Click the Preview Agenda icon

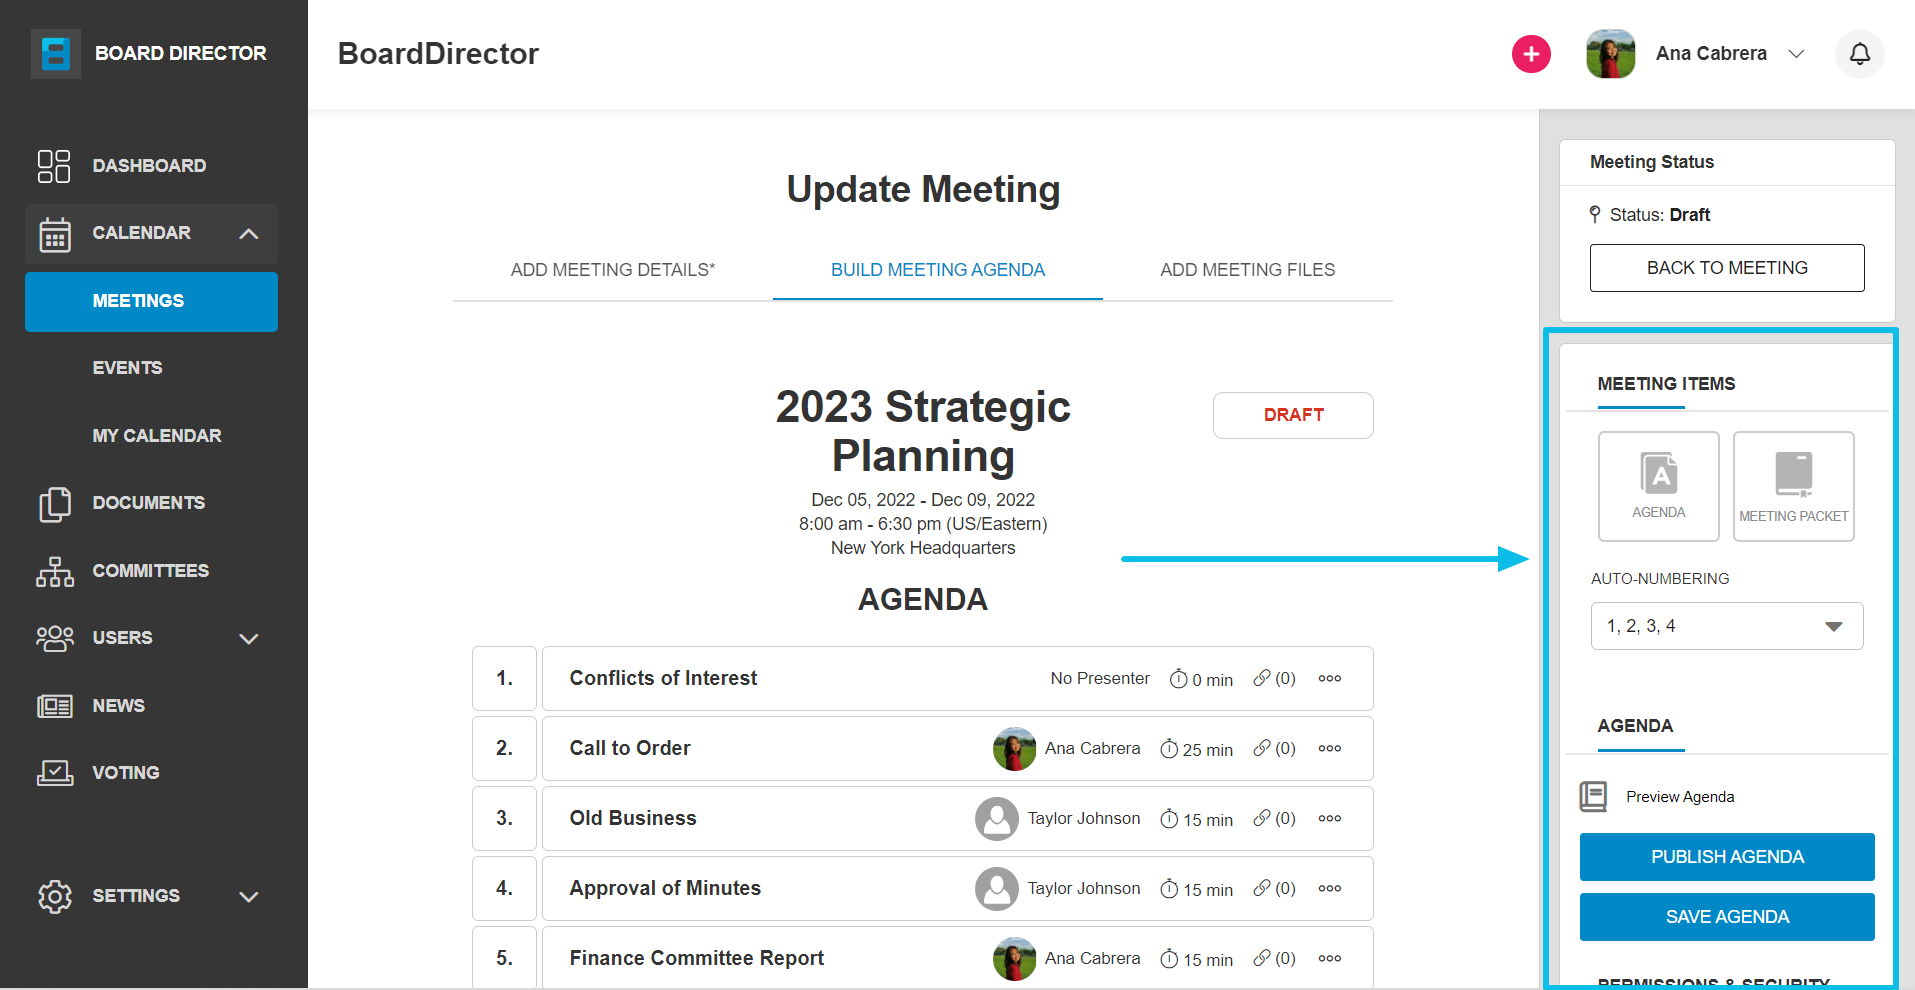1593,796
